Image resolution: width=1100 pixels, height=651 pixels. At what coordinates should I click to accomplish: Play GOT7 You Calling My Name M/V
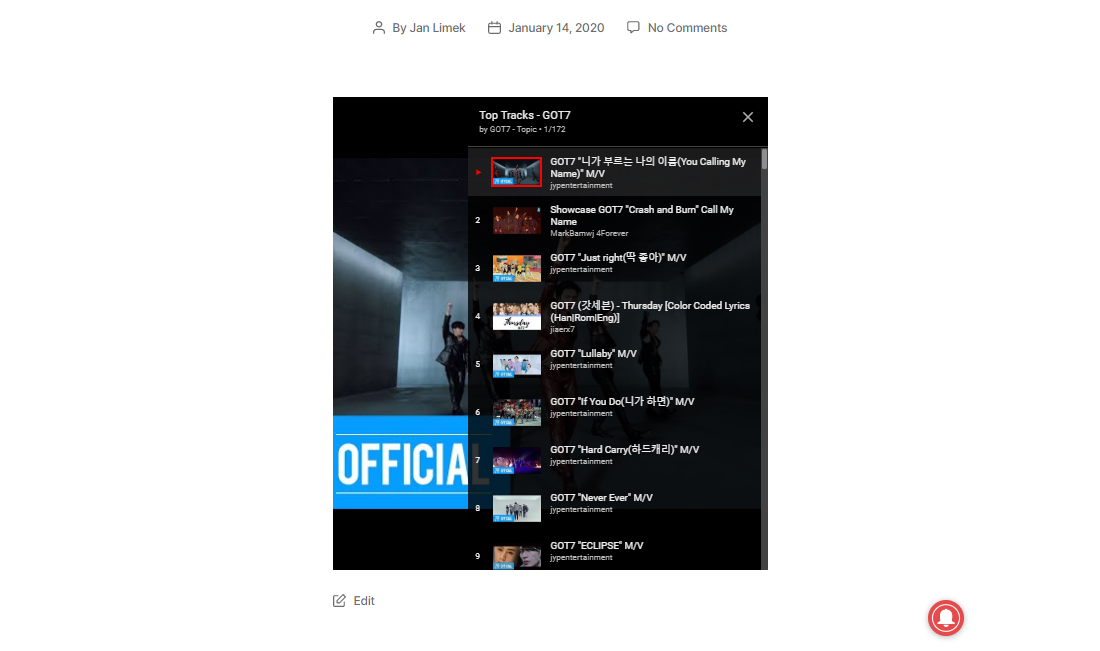coord(648,167)
